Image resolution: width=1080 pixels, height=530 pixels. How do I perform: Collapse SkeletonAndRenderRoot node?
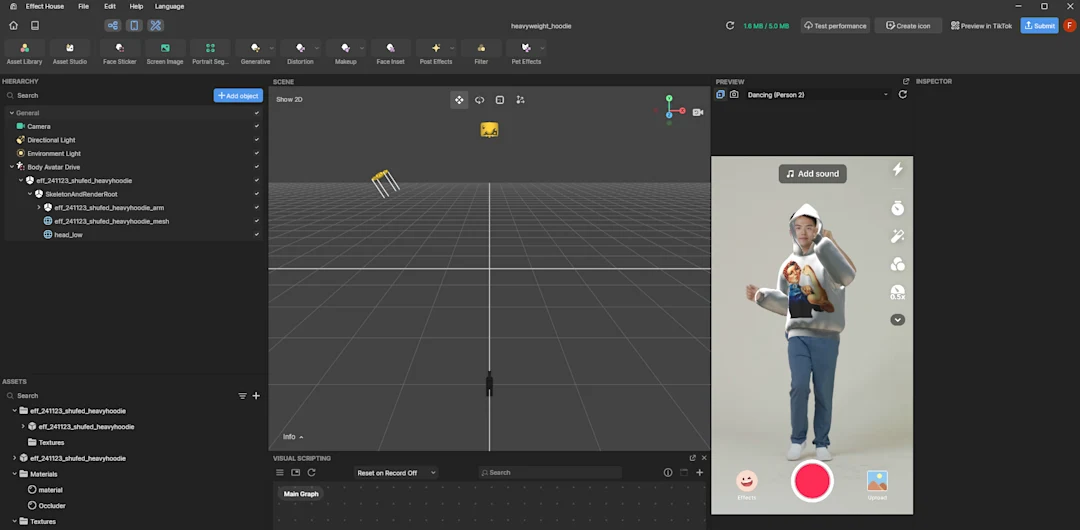(x=30, y=194)
